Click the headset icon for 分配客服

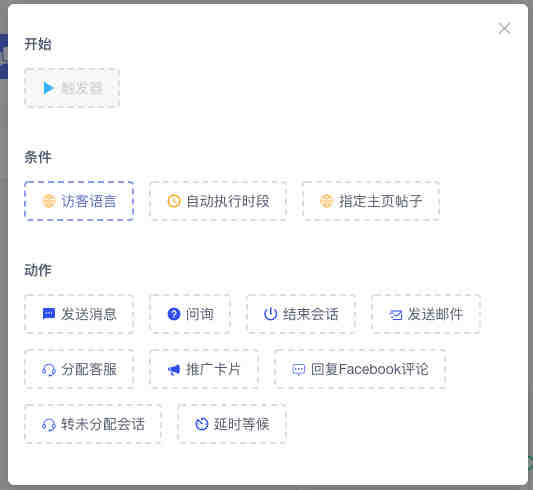point(49,369)
